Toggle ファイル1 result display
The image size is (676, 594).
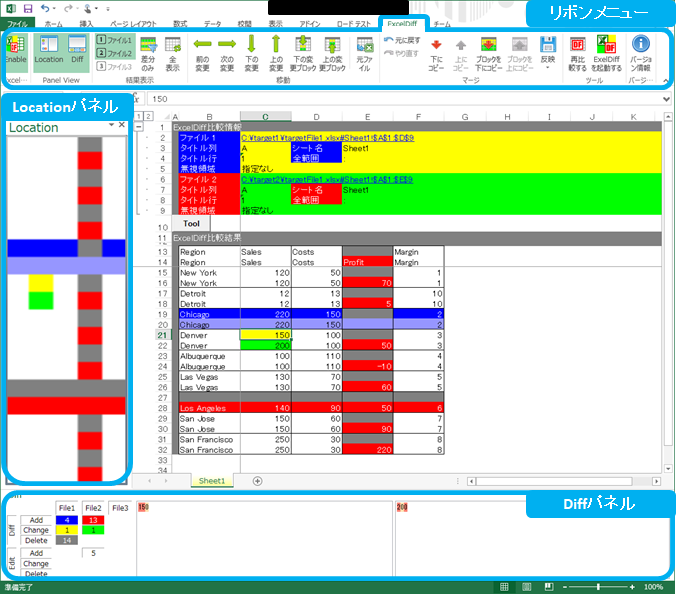[x=115, y=40]
